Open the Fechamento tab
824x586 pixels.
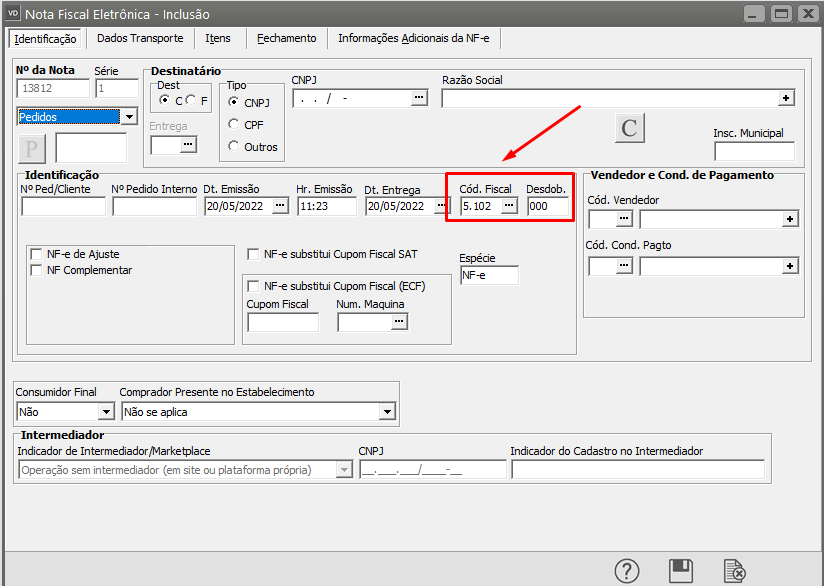point(286,38)
